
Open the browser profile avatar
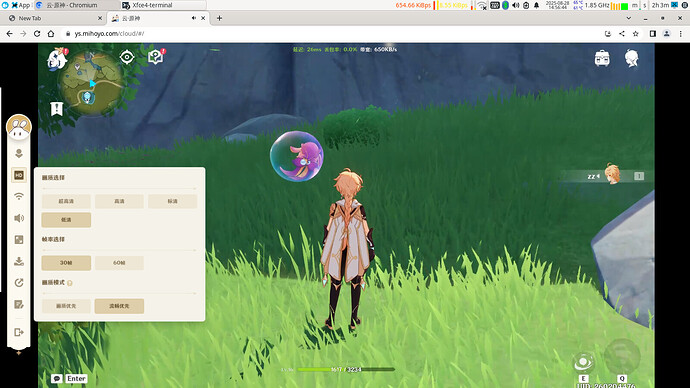pos(667,33)
